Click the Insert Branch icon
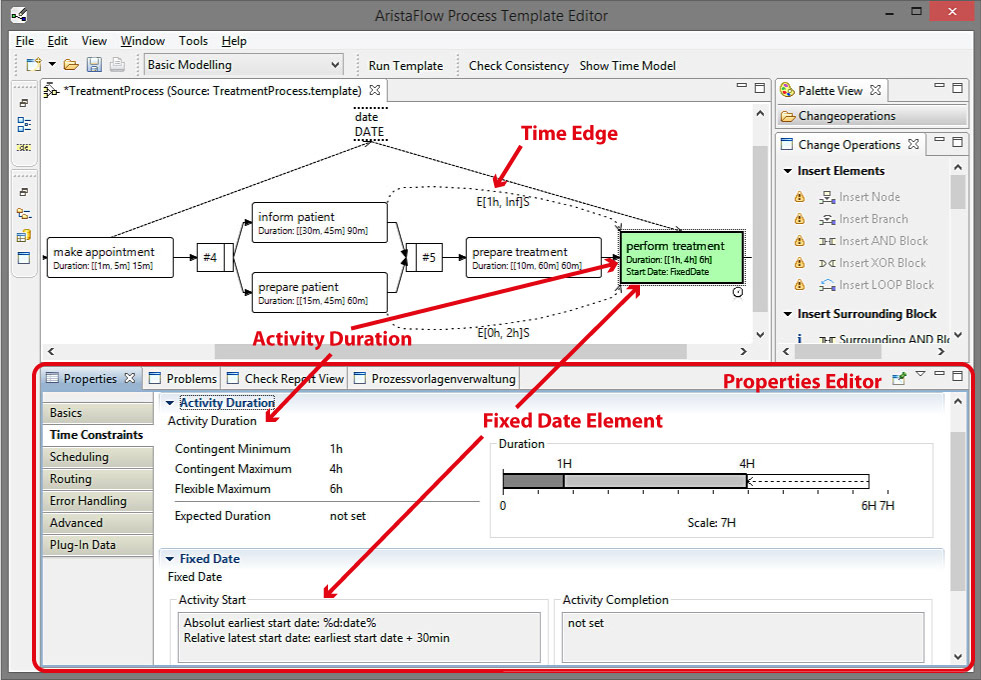Screen dimensions: 981x680 pos(827,220)
